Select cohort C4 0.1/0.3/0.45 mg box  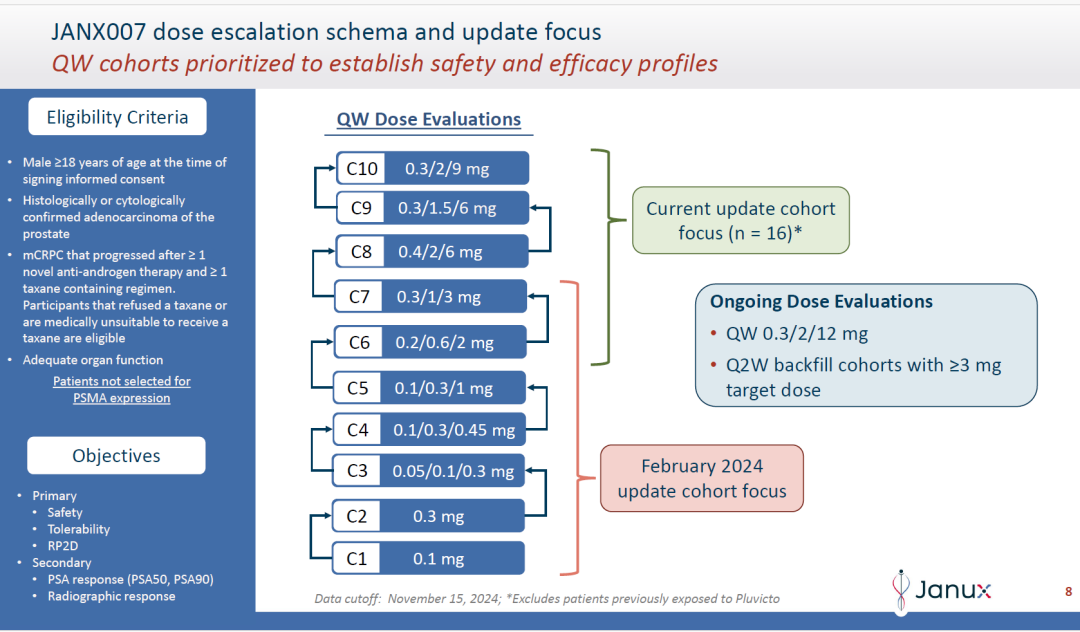[x=429, y=430]
